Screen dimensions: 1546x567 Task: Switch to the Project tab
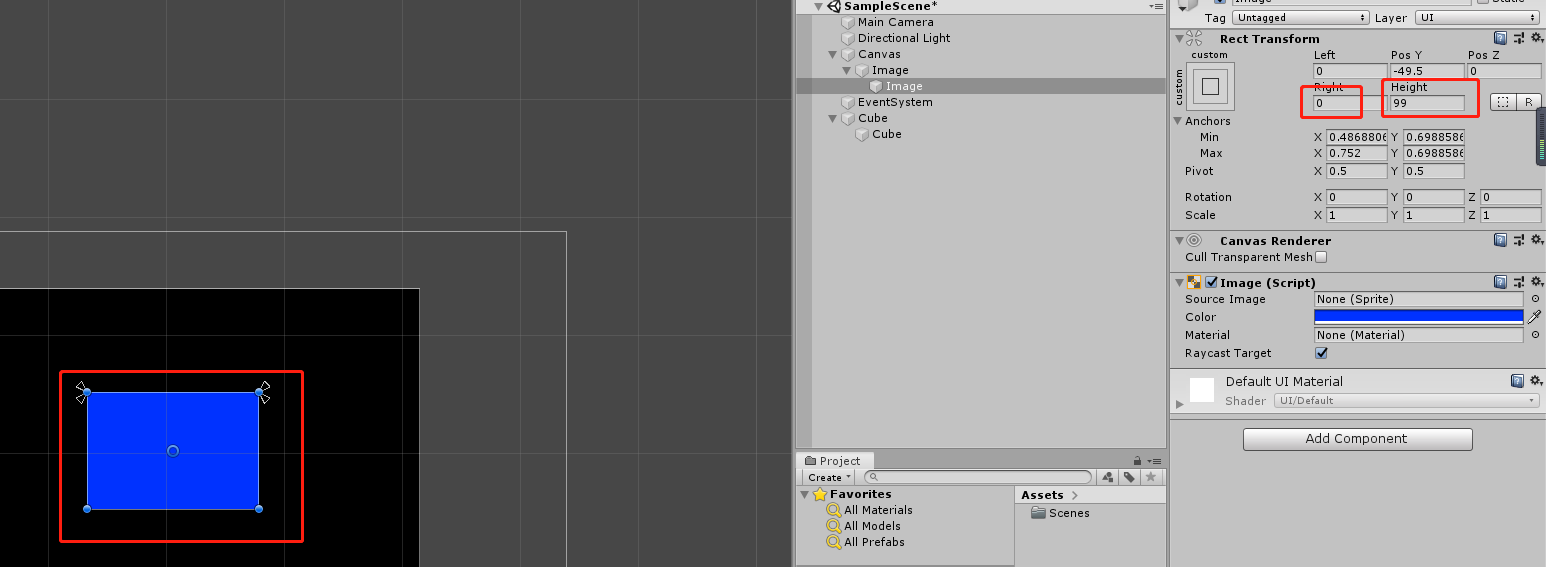(834, 461)
